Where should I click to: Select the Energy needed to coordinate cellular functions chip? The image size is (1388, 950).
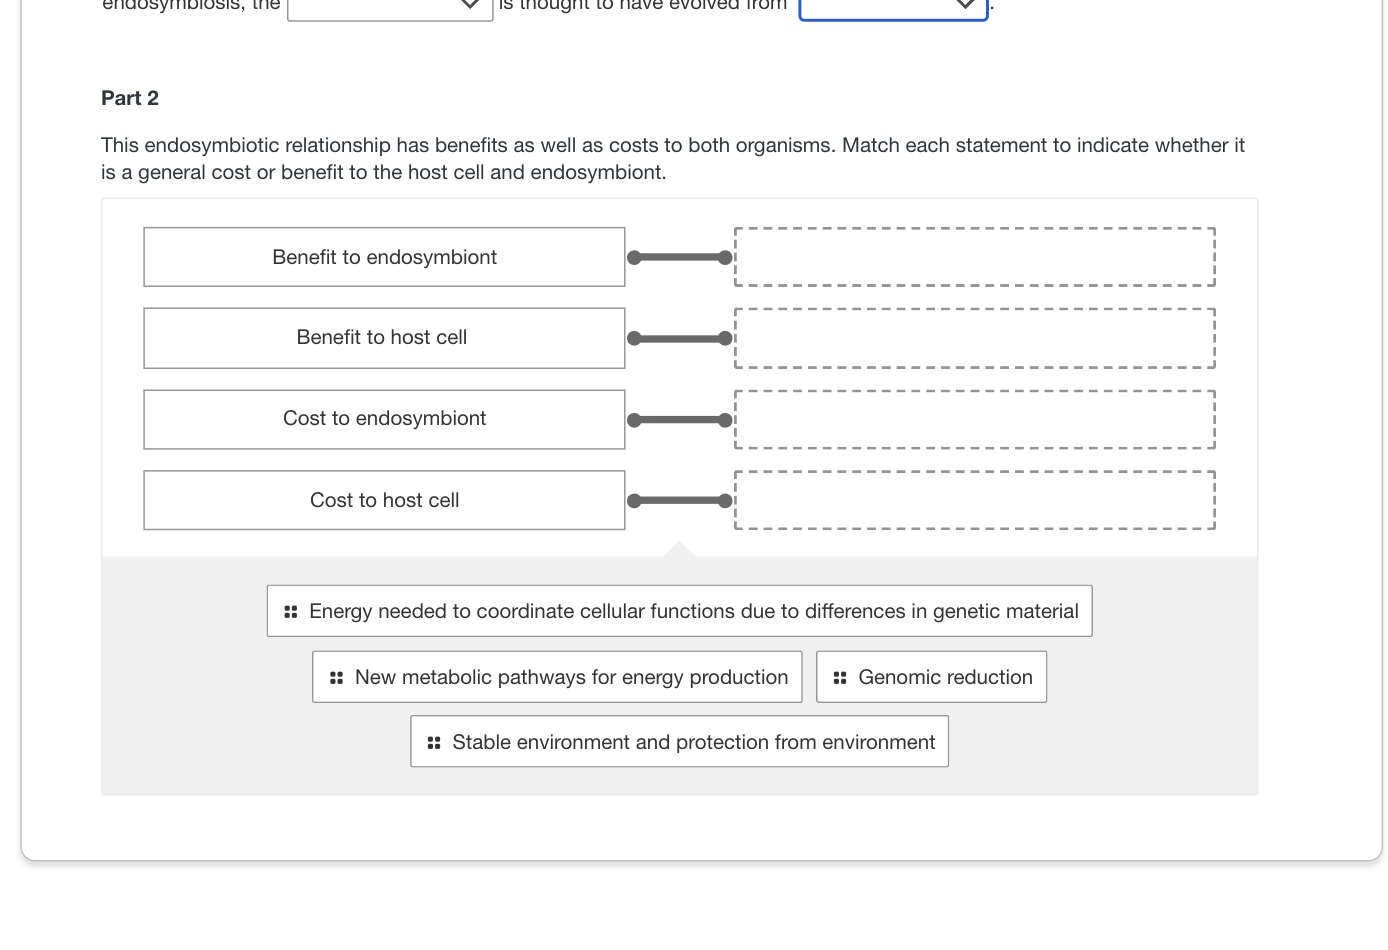click(694, 611)
